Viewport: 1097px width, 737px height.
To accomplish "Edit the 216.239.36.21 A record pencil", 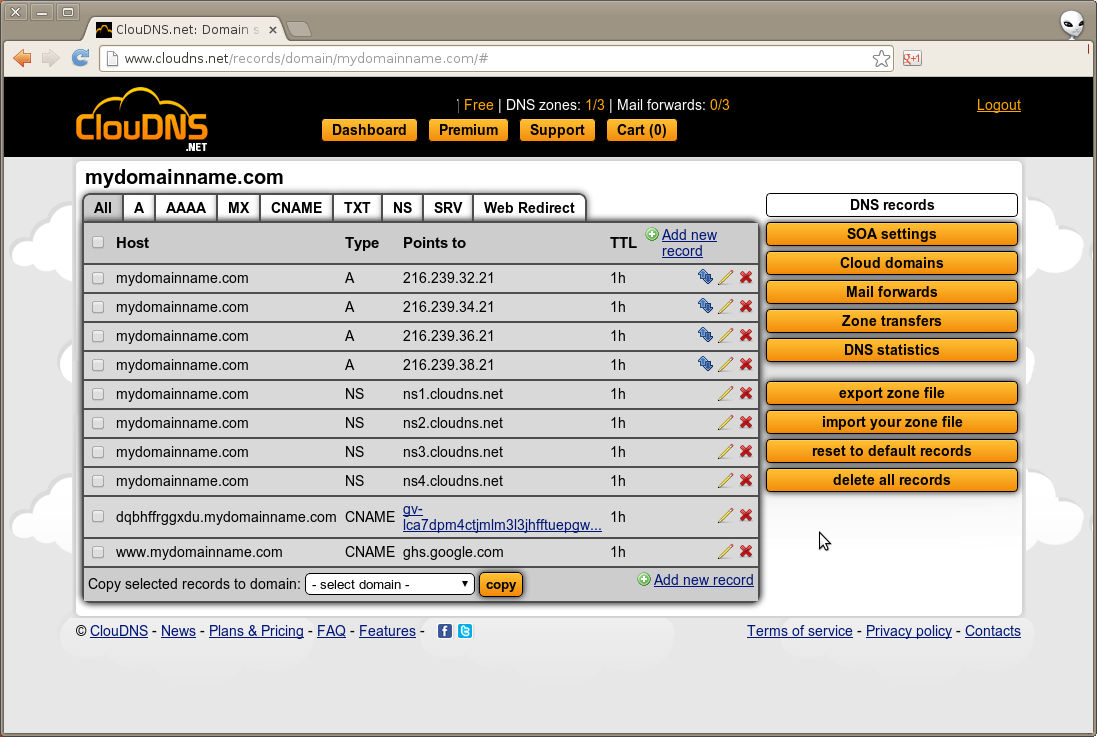I will coord(726,335).
